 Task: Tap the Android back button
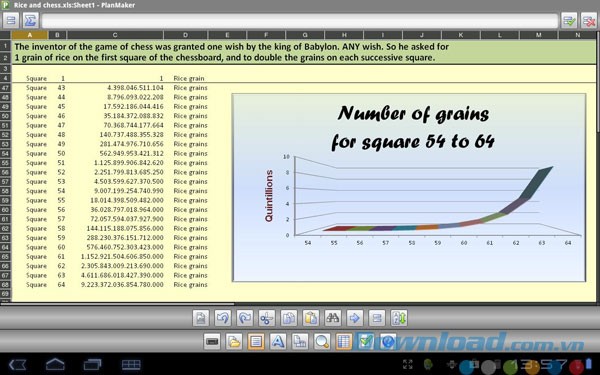(x=18, y=365)
